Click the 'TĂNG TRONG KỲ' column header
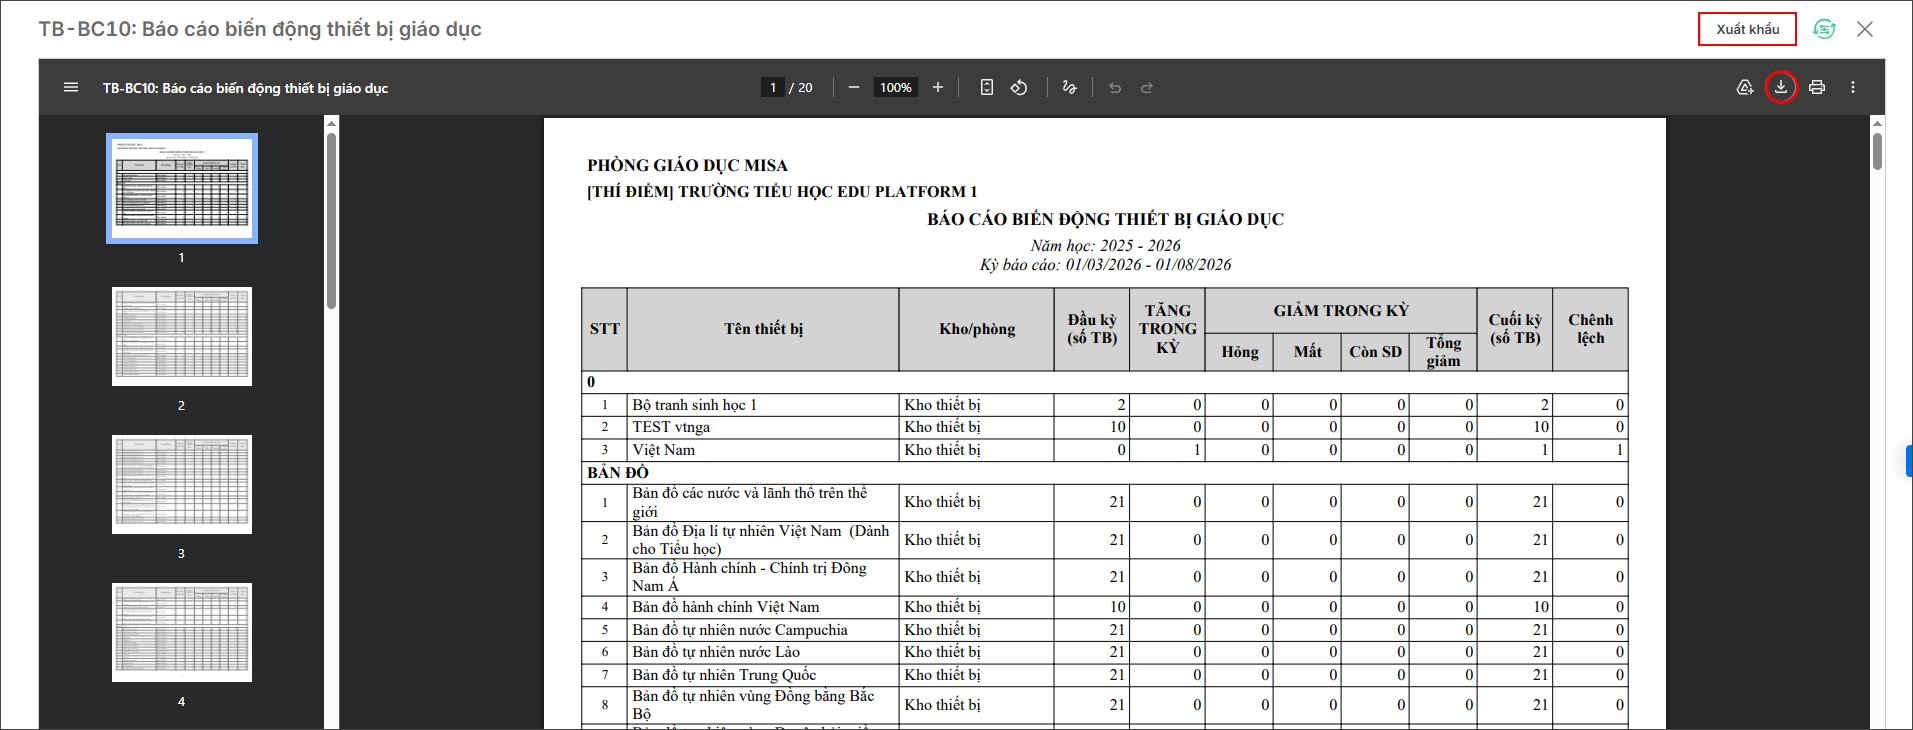Image resolution: width=1913 pixels, height=730 pixels. tap(1167, 329)
